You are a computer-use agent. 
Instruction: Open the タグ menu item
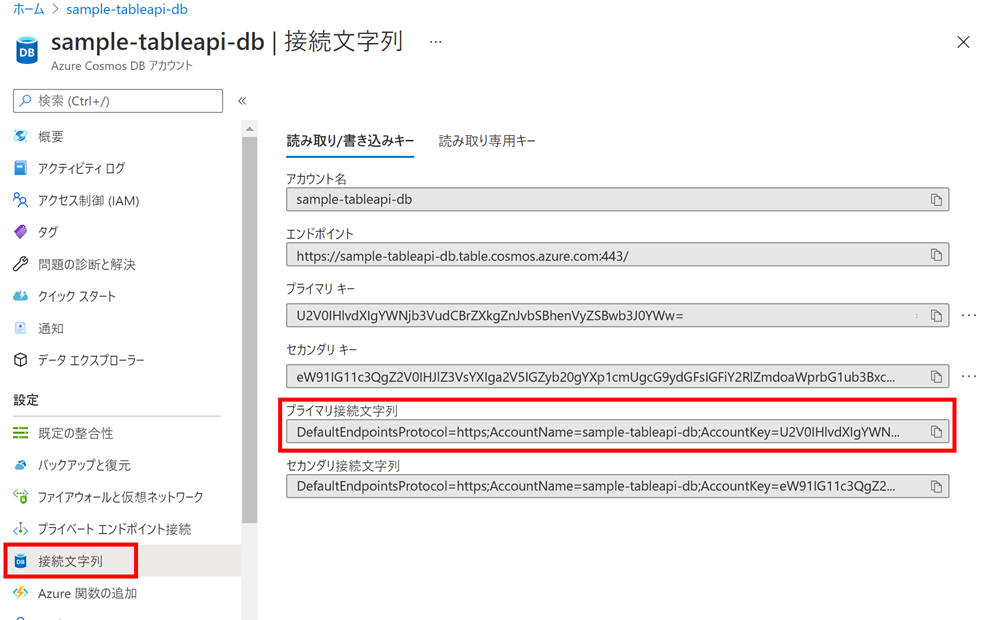47,232
